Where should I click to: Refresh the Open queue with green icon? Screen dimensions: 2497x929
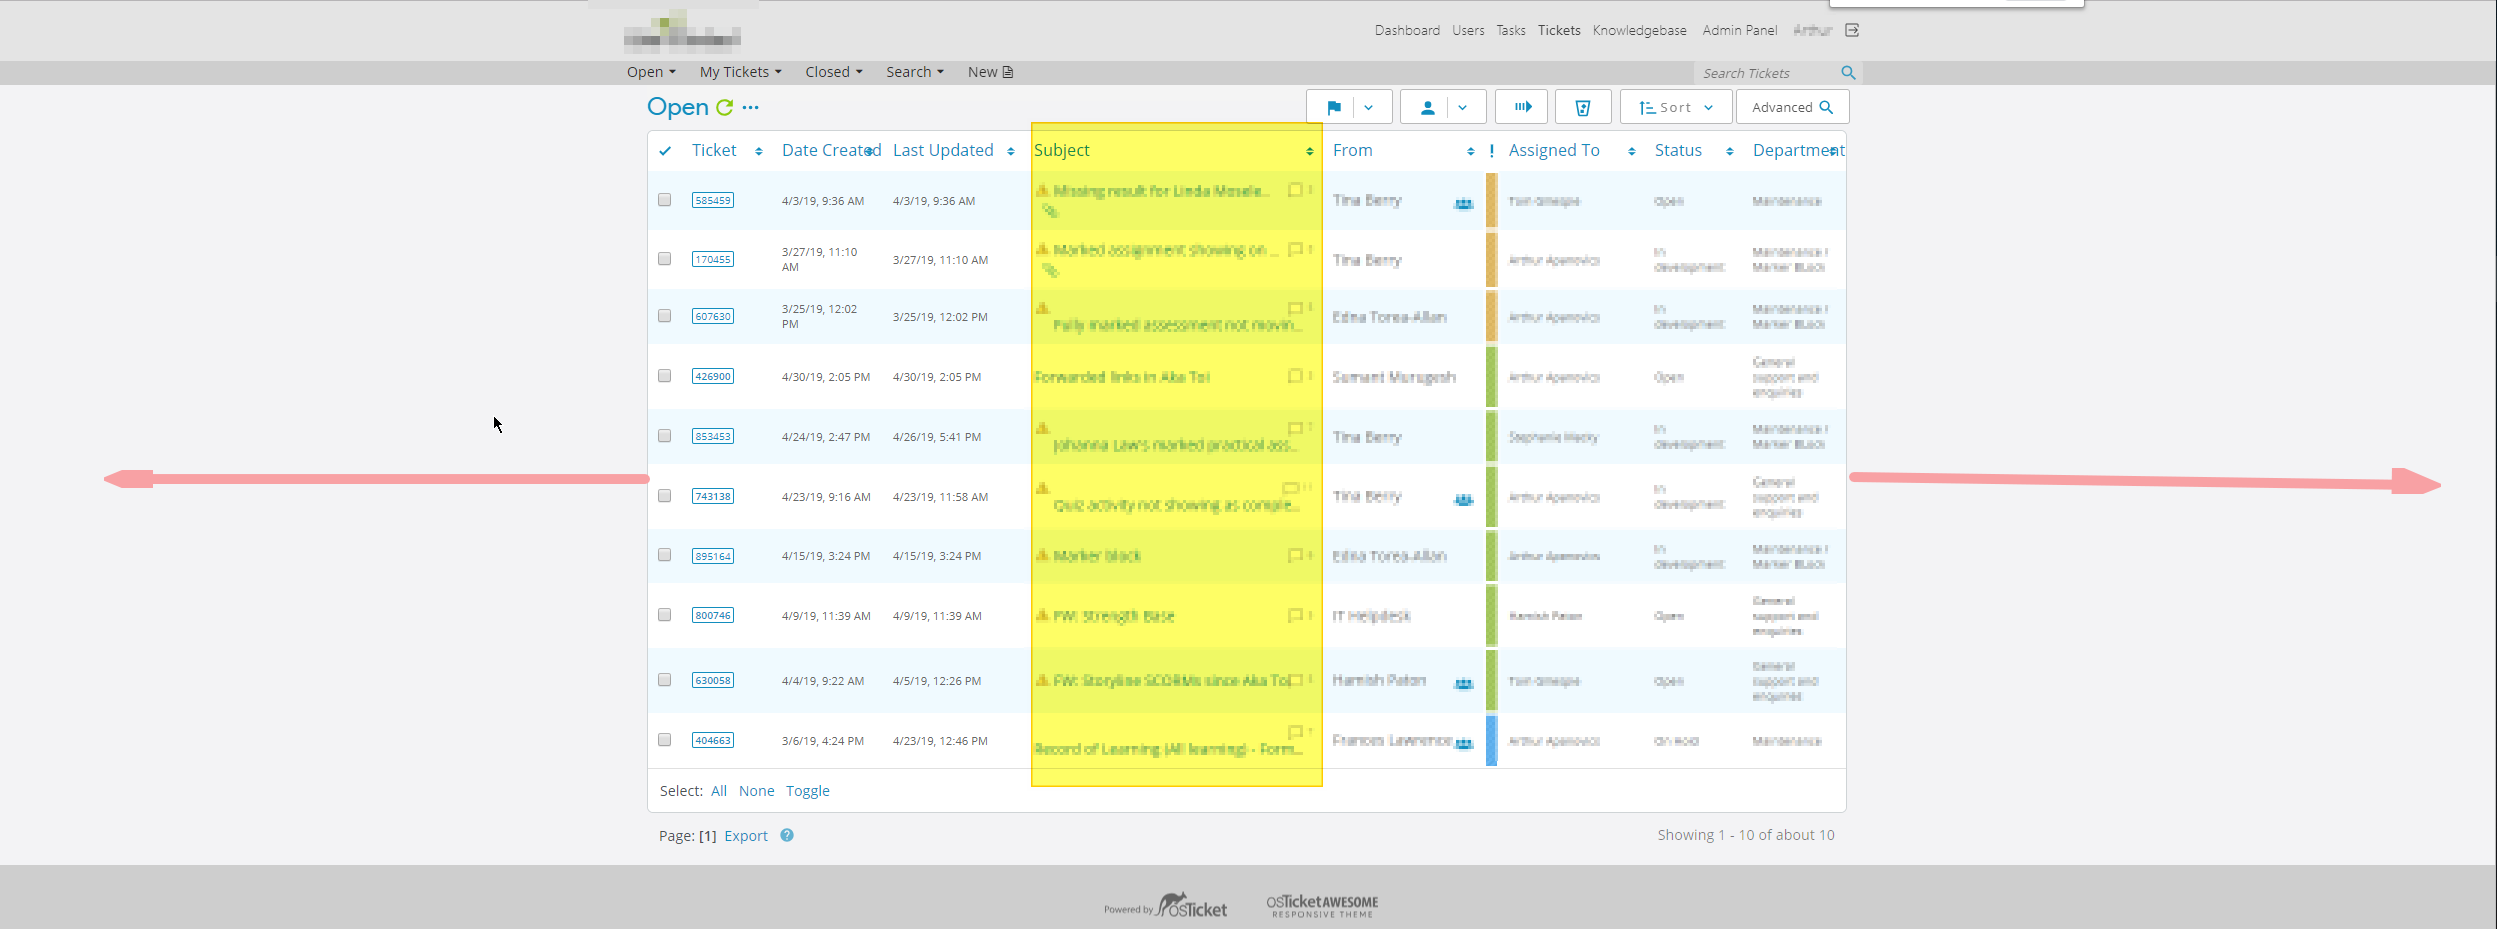coord(724,107)
